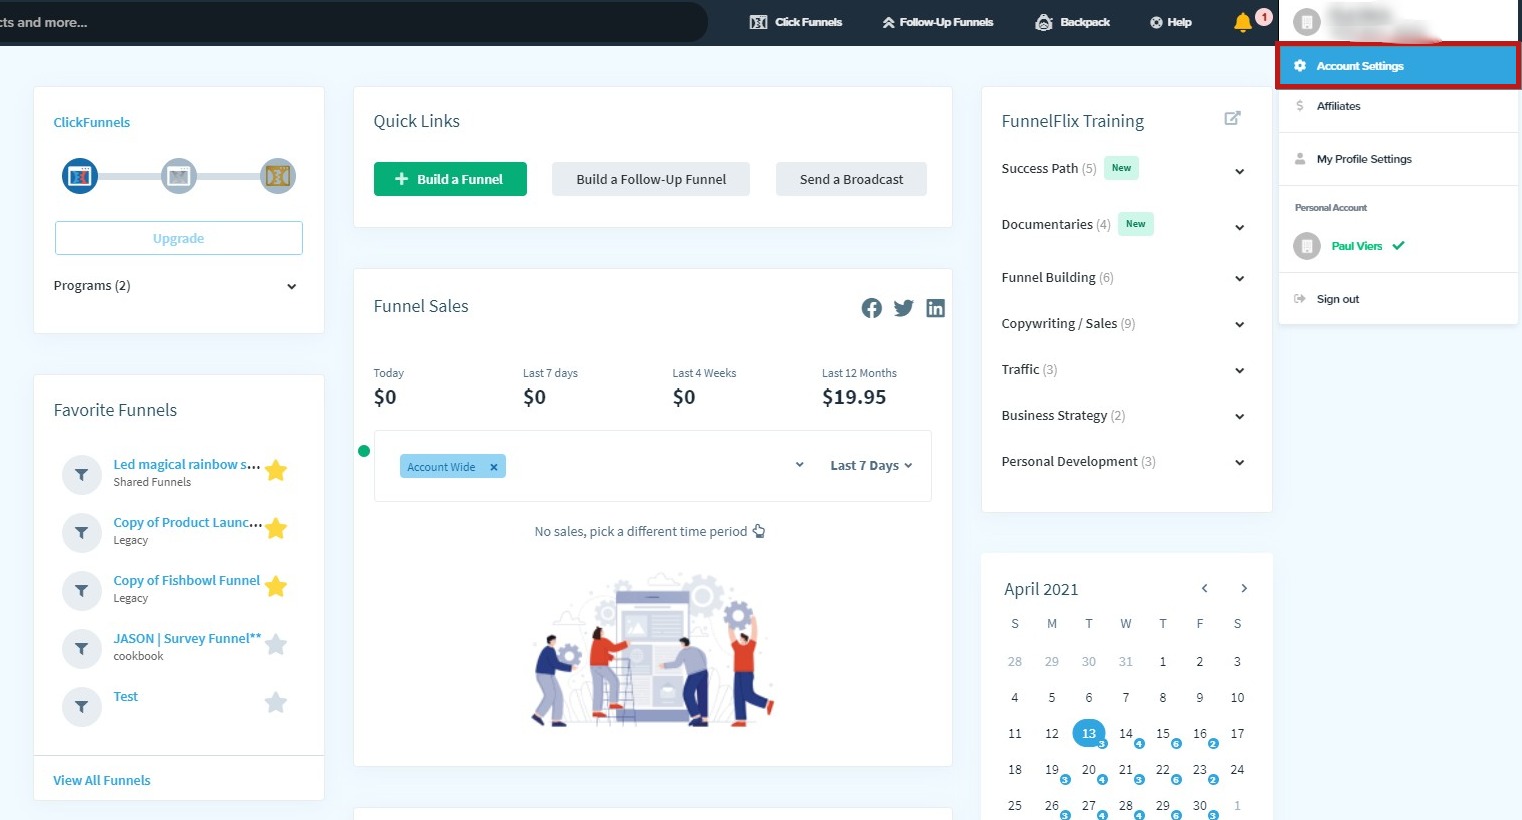The width and height of the screenshot is (1522, 820).
Task: Select April 22 in calendar
Action: pos(1163,770)
